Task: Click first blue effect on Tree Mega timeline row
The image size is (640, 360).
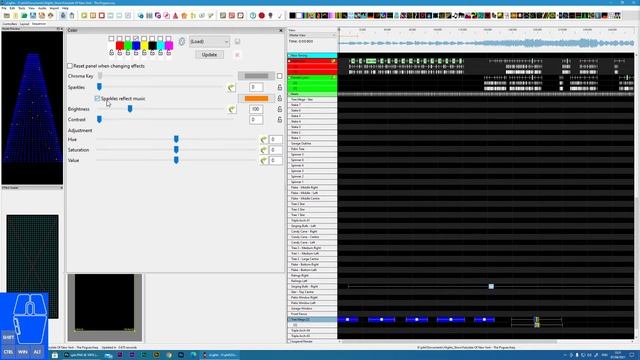Action: [348, 320]
